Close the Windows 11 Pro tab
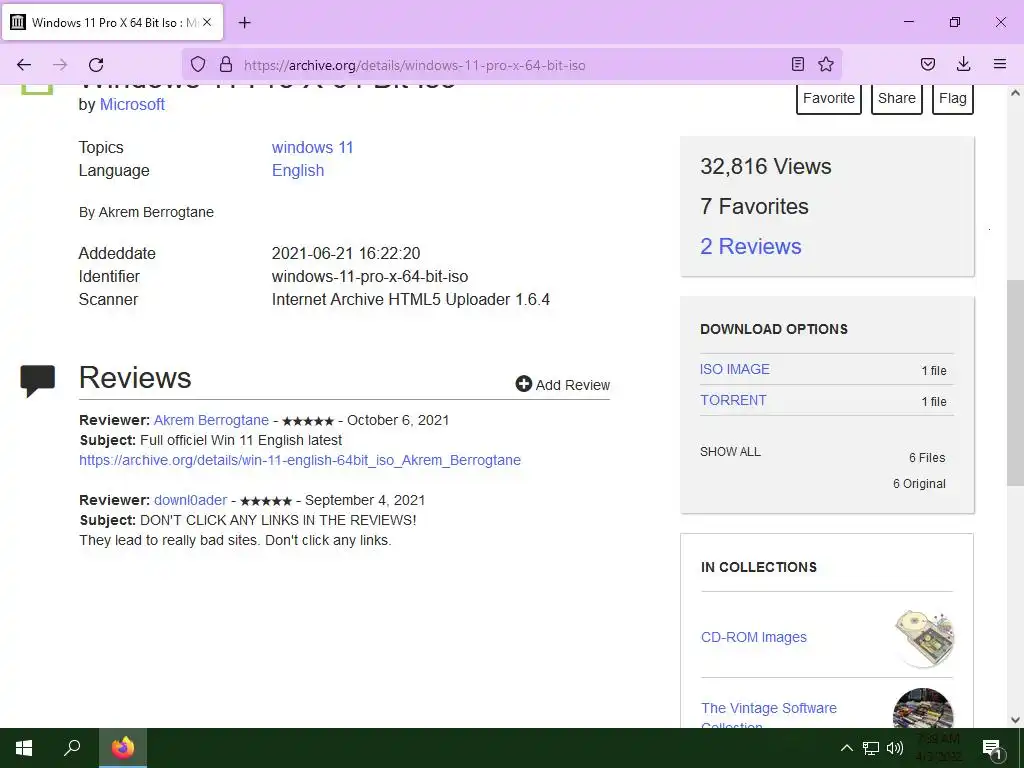Screen dimensions: 1024x768 pos(207,22)
